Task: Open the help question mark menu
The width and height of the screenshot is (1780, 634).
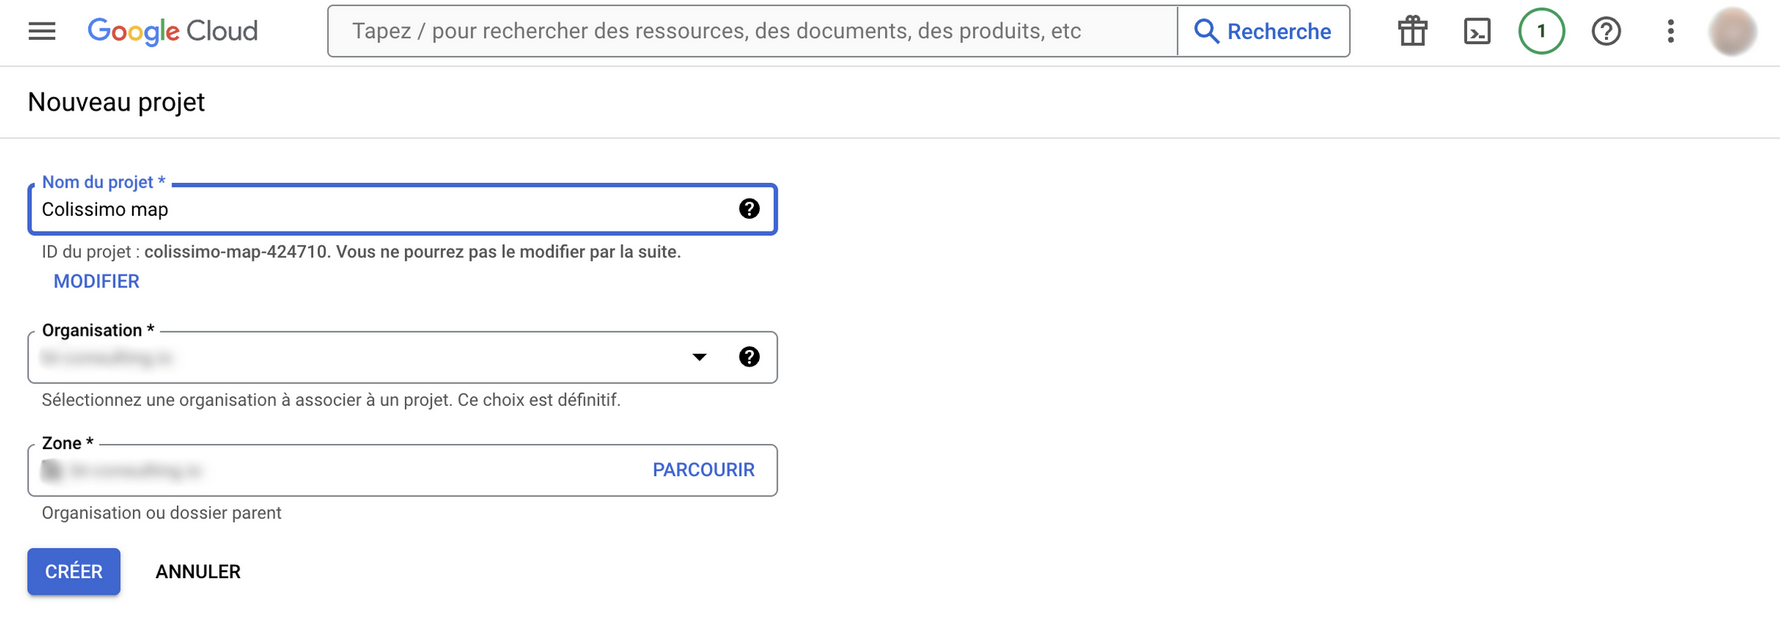Action: 1606,31
